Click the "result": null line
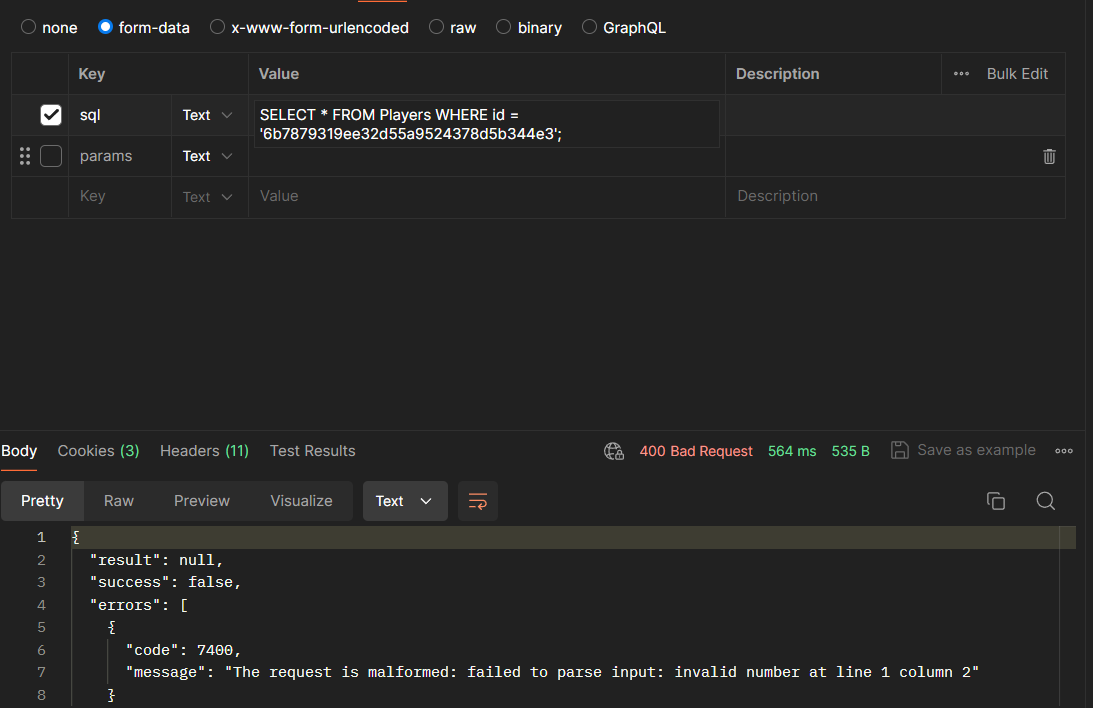The width and height of the screenshot is (1093, 708). (x=156, y=560)
